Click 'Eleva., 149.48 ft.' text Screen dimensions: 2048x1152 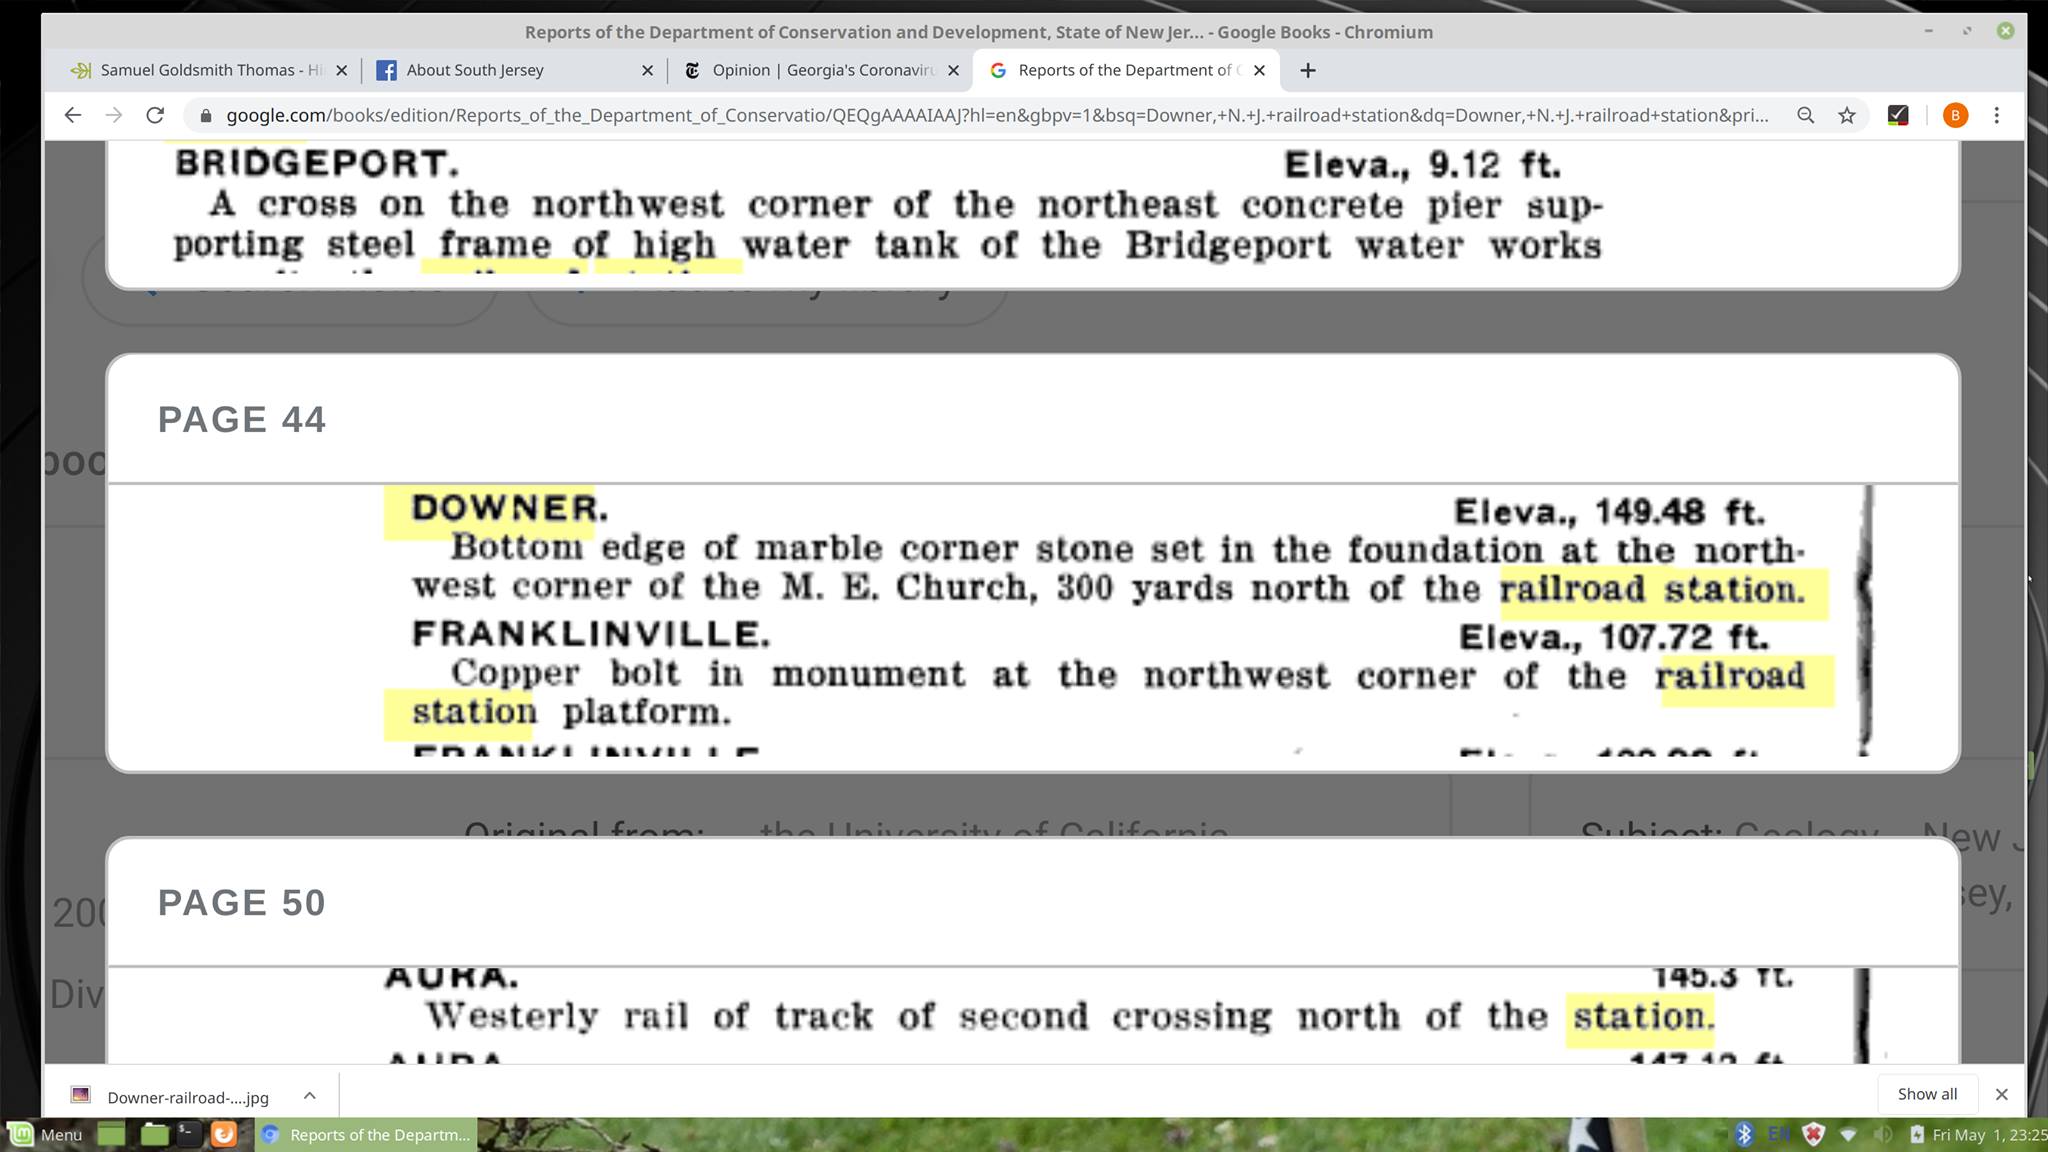pyautogui.click(x=1609, y=512)
